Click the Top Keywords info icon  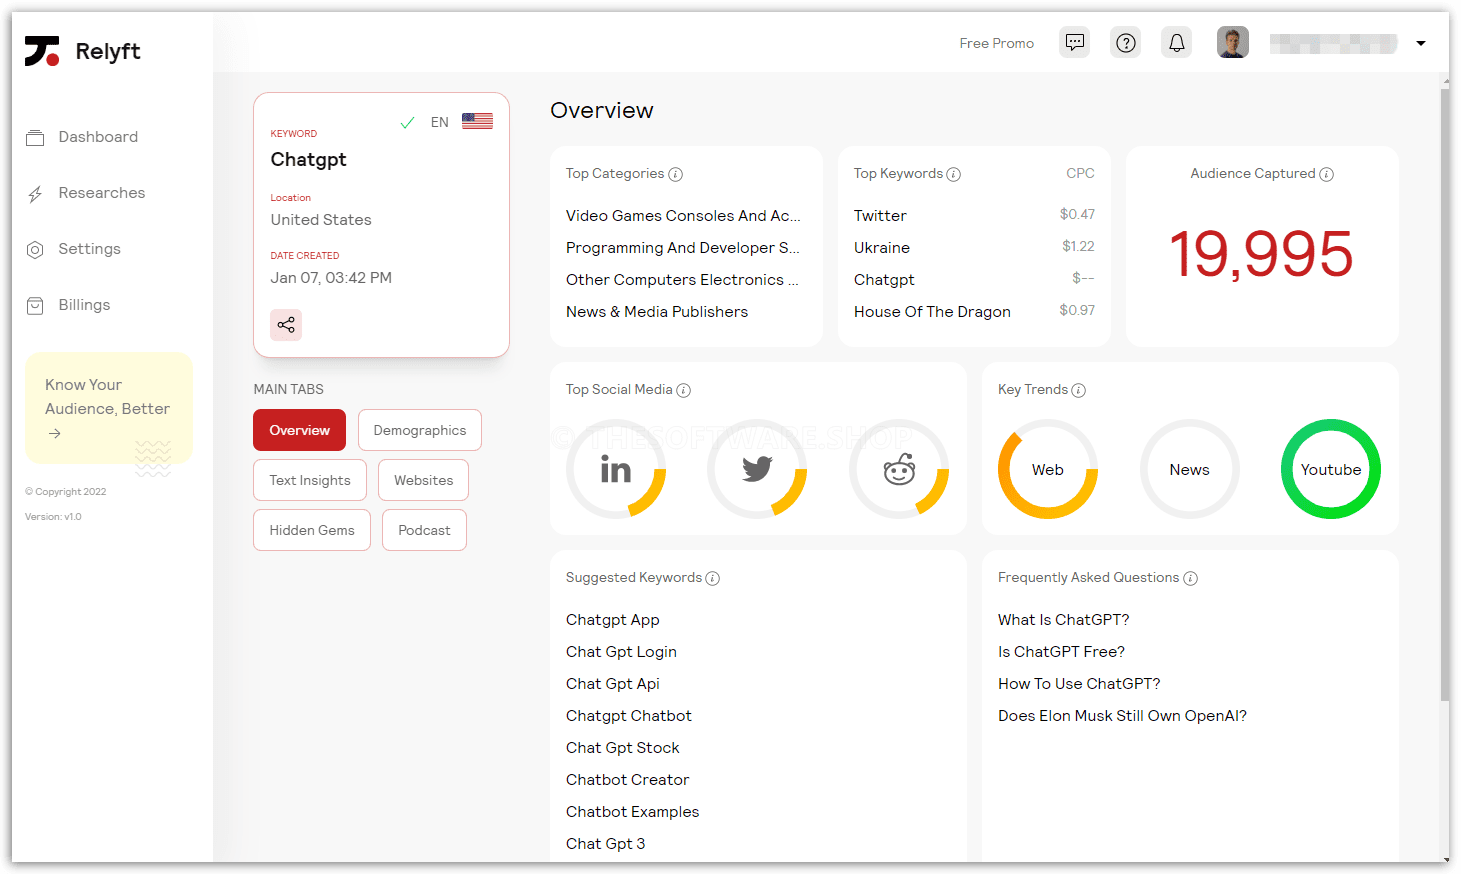pyautogui.click(x=954, y=174)
